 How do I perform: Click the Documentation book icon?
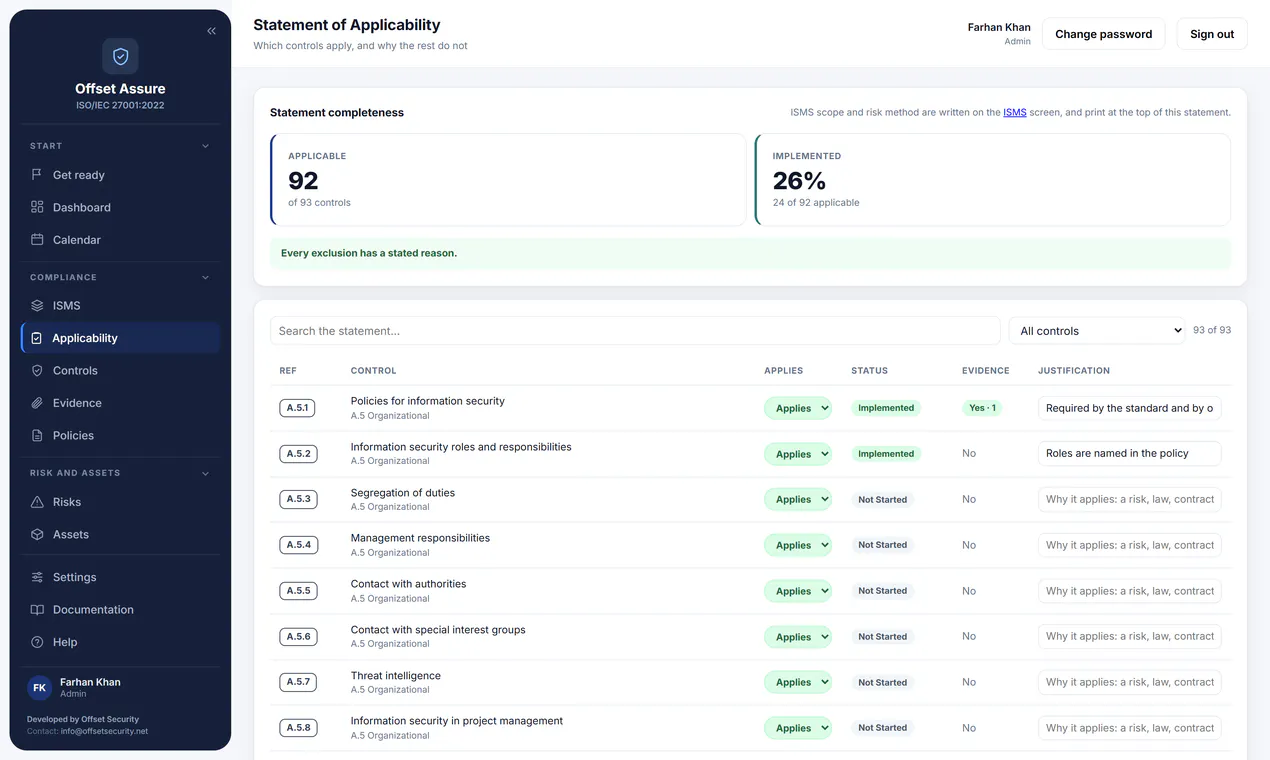coord(37,610)
